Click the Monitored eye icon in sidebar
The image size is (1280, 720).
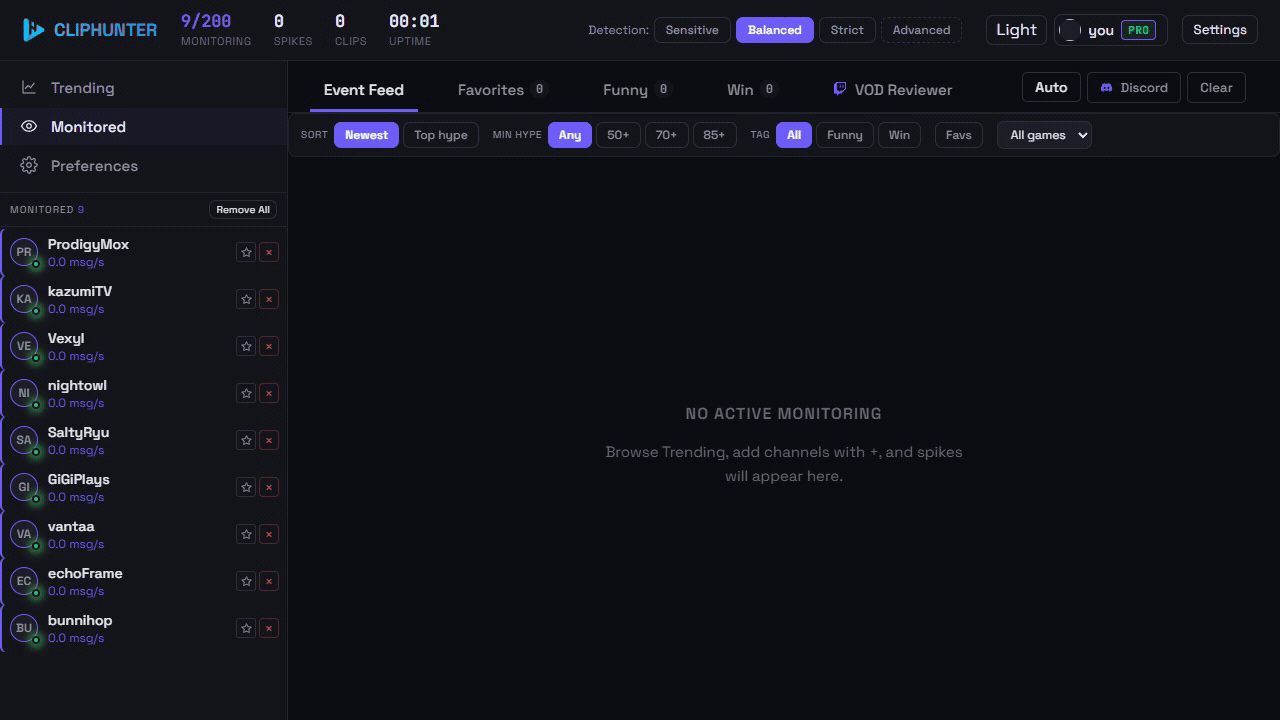(29, 127)
